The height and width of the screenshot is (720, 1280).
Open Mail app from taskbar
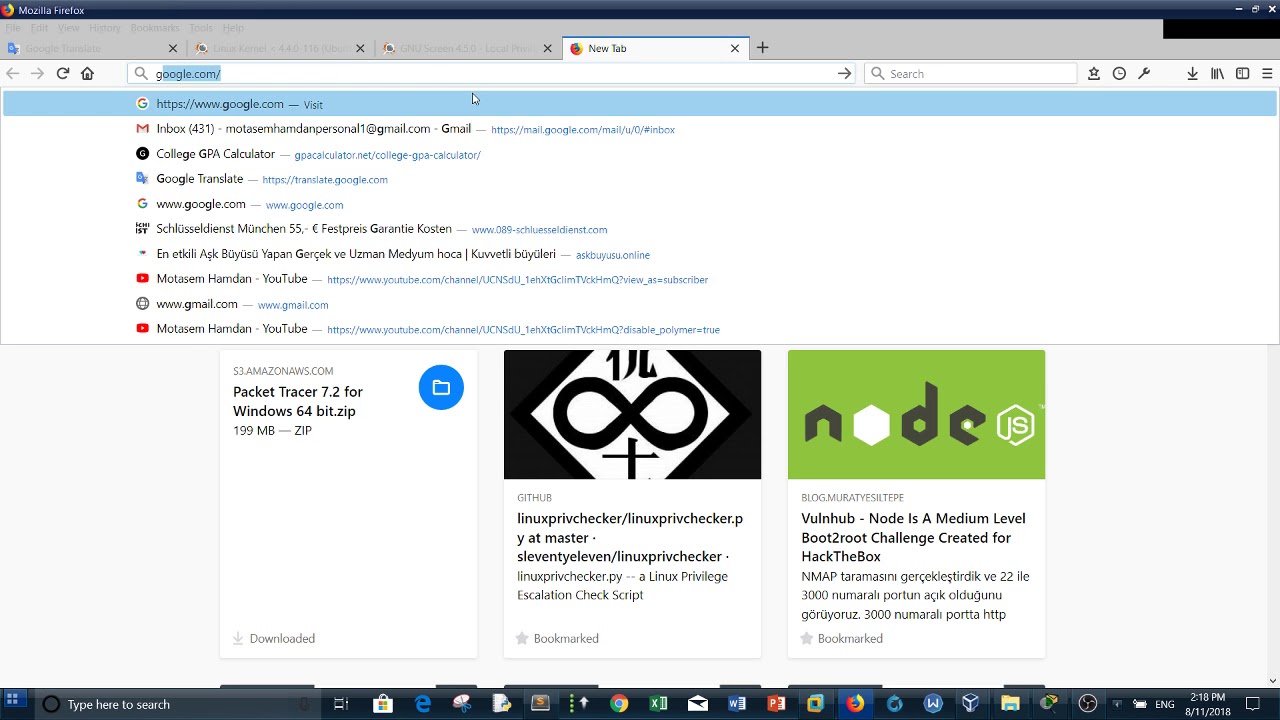698,704
